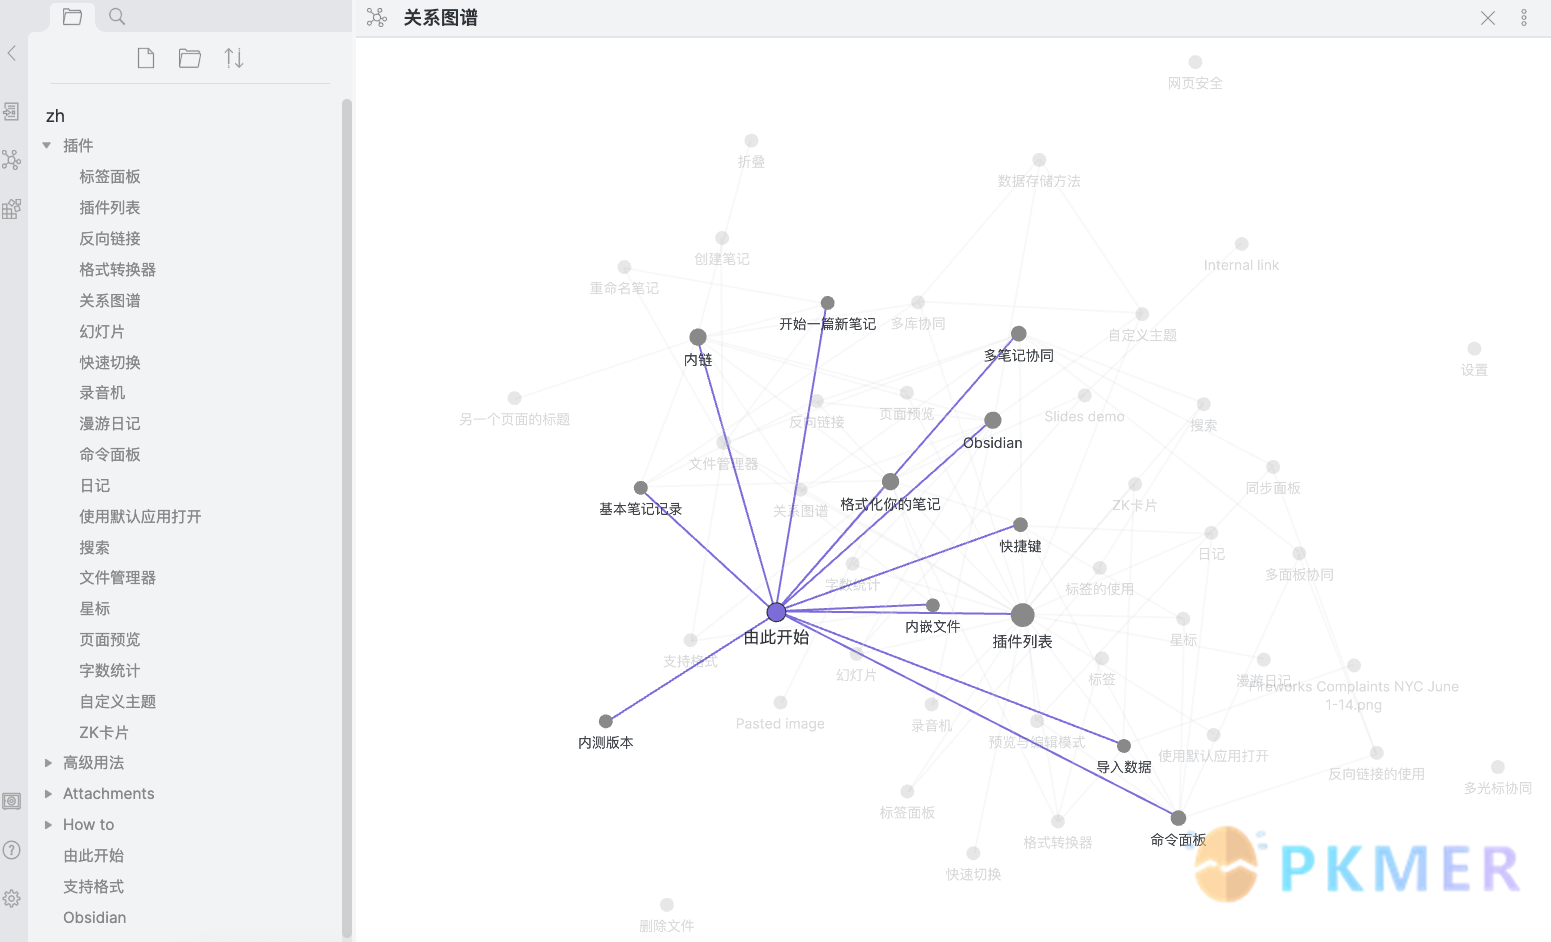This screenshot has width=1551, height=942.
Task: Create a new note in file explorer
Action: click(146, 58)
